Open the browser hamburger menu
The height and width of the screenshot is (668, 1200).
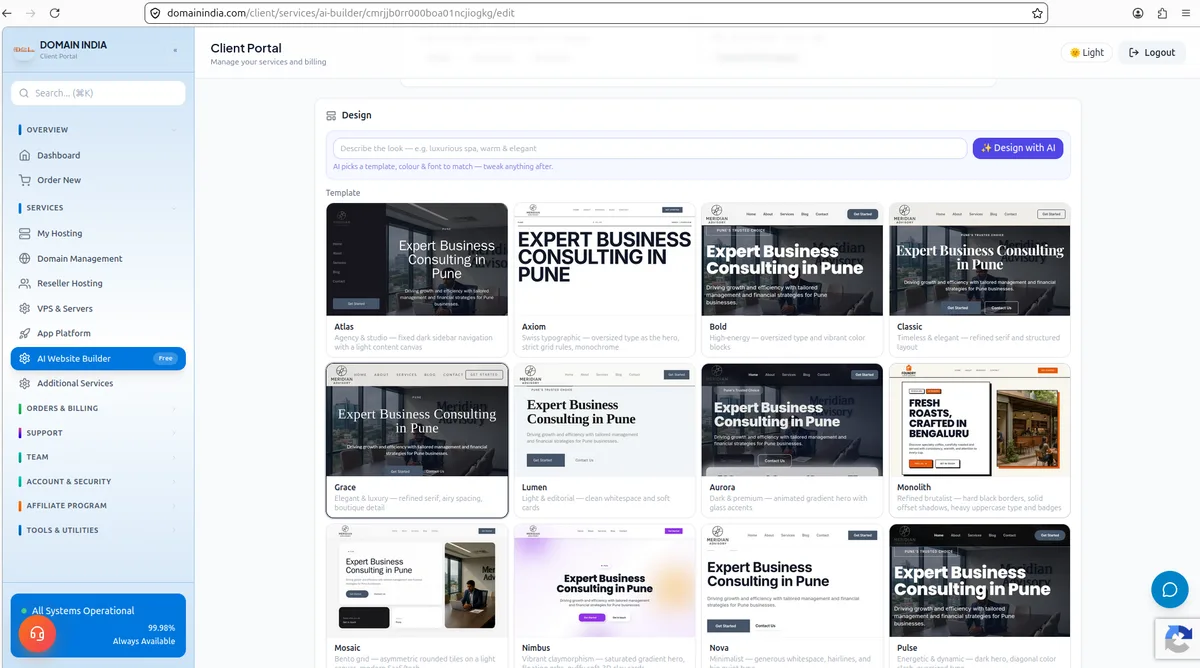[x=1186, y=13]
